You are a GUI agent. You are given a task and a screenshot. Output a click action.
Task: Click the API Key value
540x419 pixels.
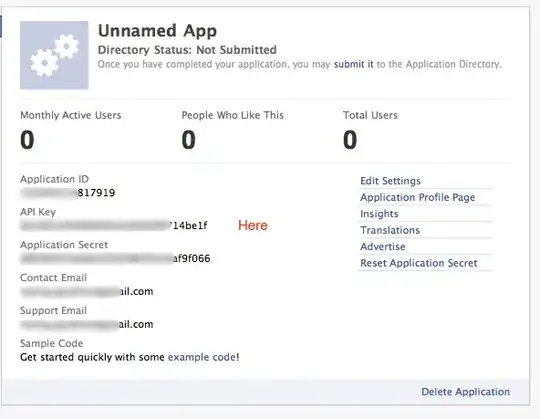point(114,226)
